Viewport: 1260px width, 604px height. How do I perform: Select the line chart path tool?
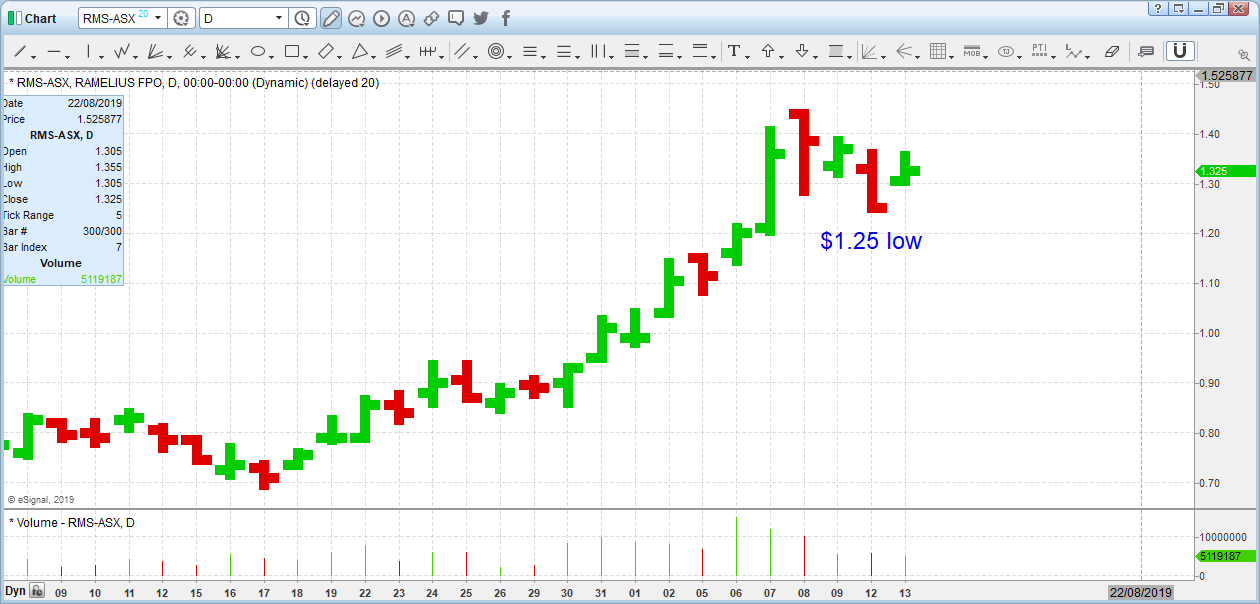[1074, 51]
